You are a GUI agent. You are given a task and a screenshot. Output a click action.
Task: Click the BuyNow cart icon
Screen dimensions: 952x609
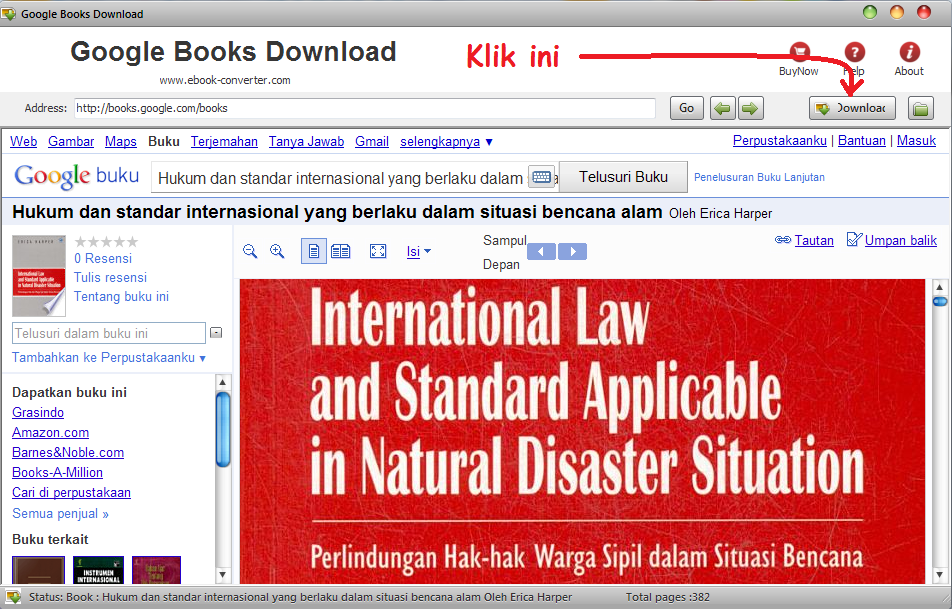tap(800, 52)
